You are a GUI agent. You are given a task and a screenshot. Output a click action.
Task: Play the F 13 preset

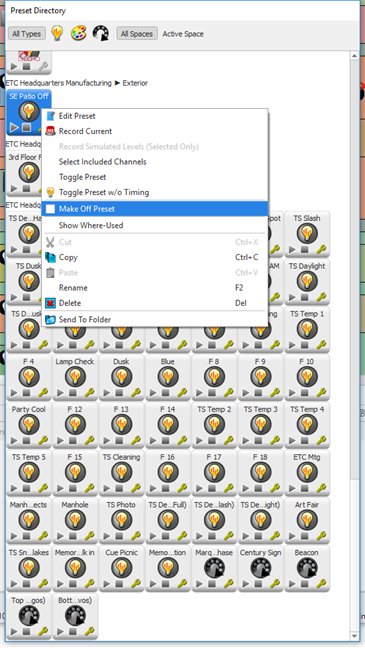pos(107,441)
